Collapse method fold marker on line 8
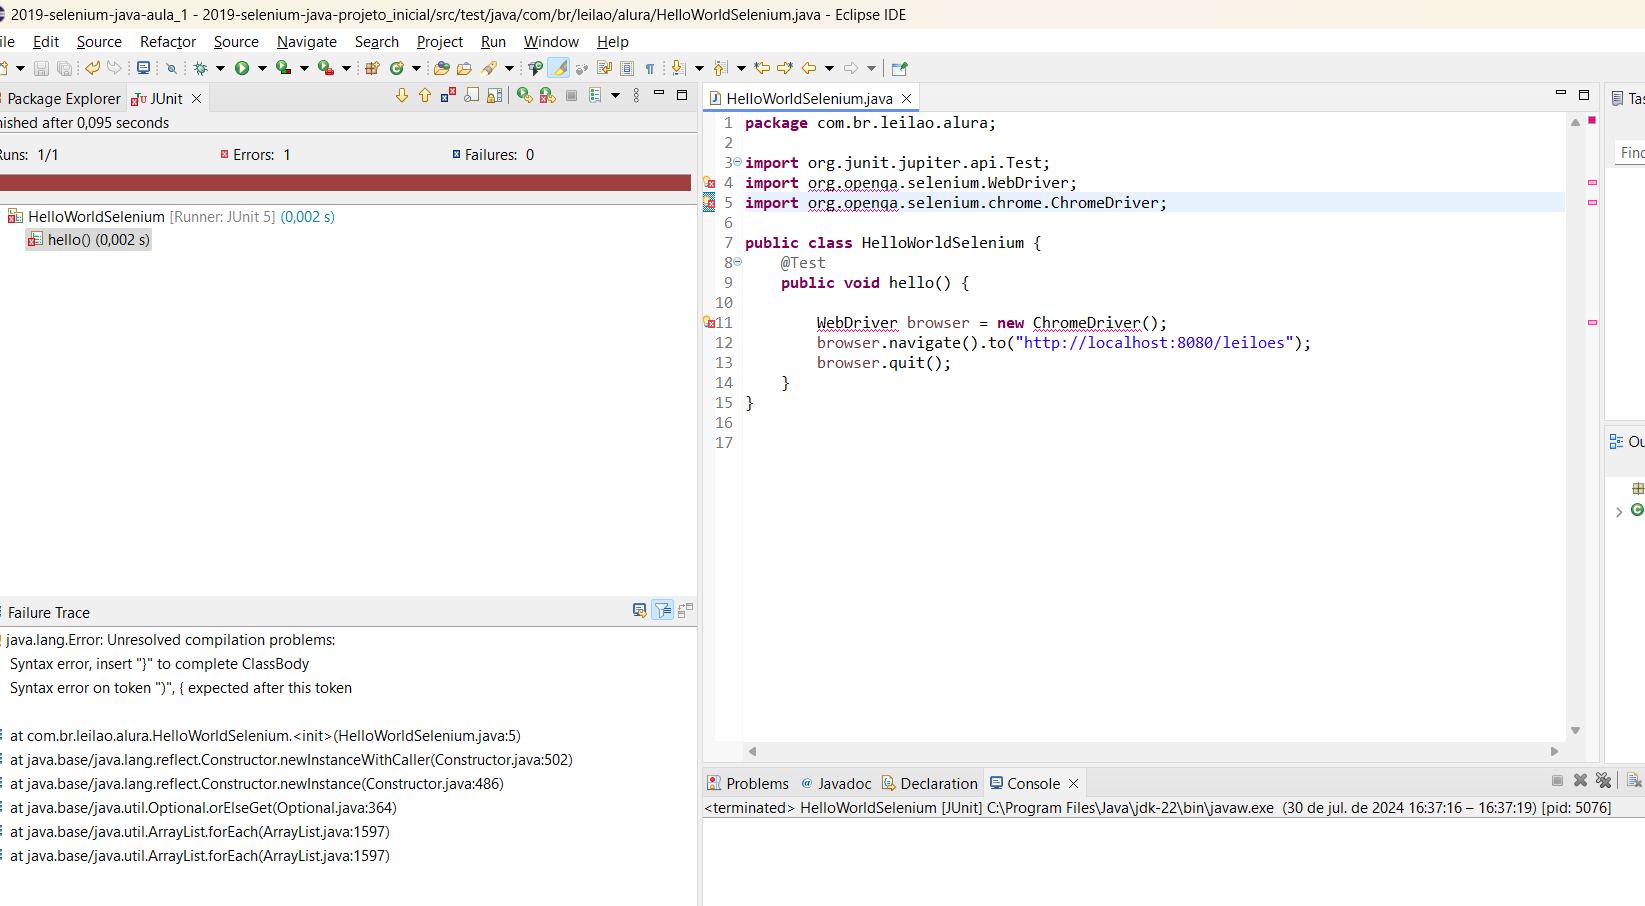Image resolution: width=1645 pixels, height=906 pixels. pyautogui.click(x=738, y=262)
